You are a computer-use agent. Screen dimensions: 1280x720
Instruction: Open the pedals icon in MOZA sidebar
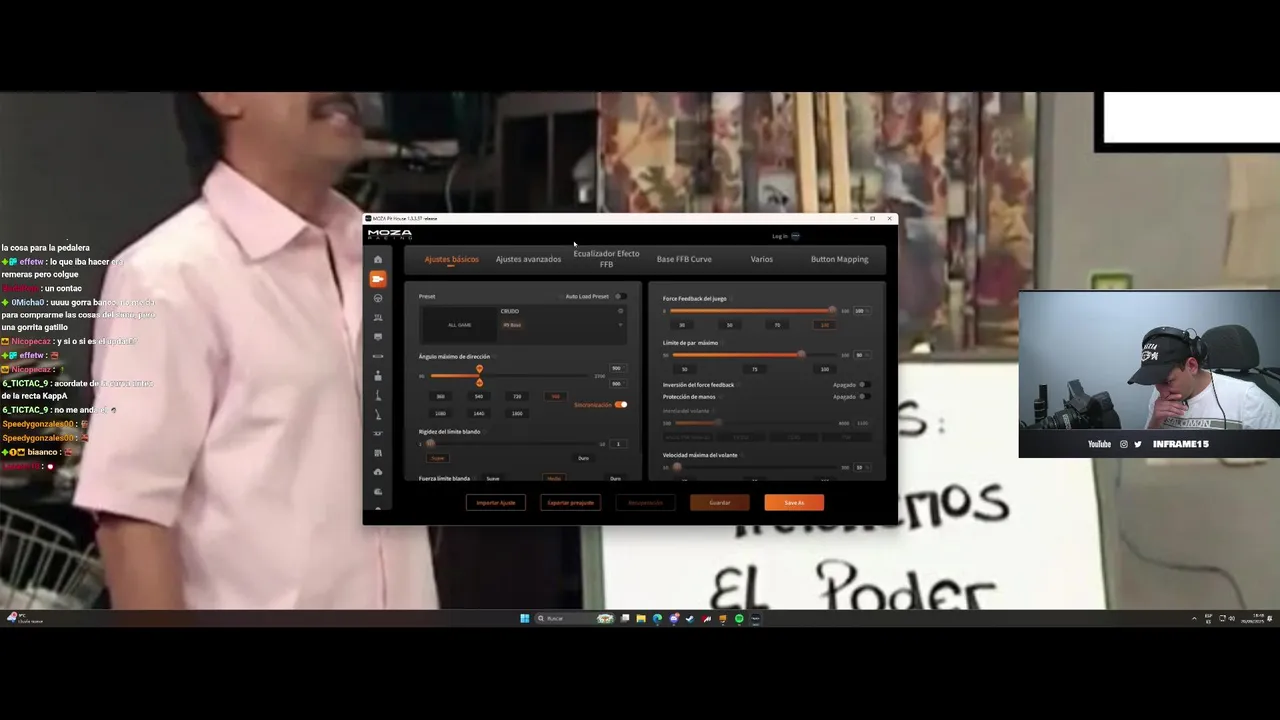[x=378, y=317]
